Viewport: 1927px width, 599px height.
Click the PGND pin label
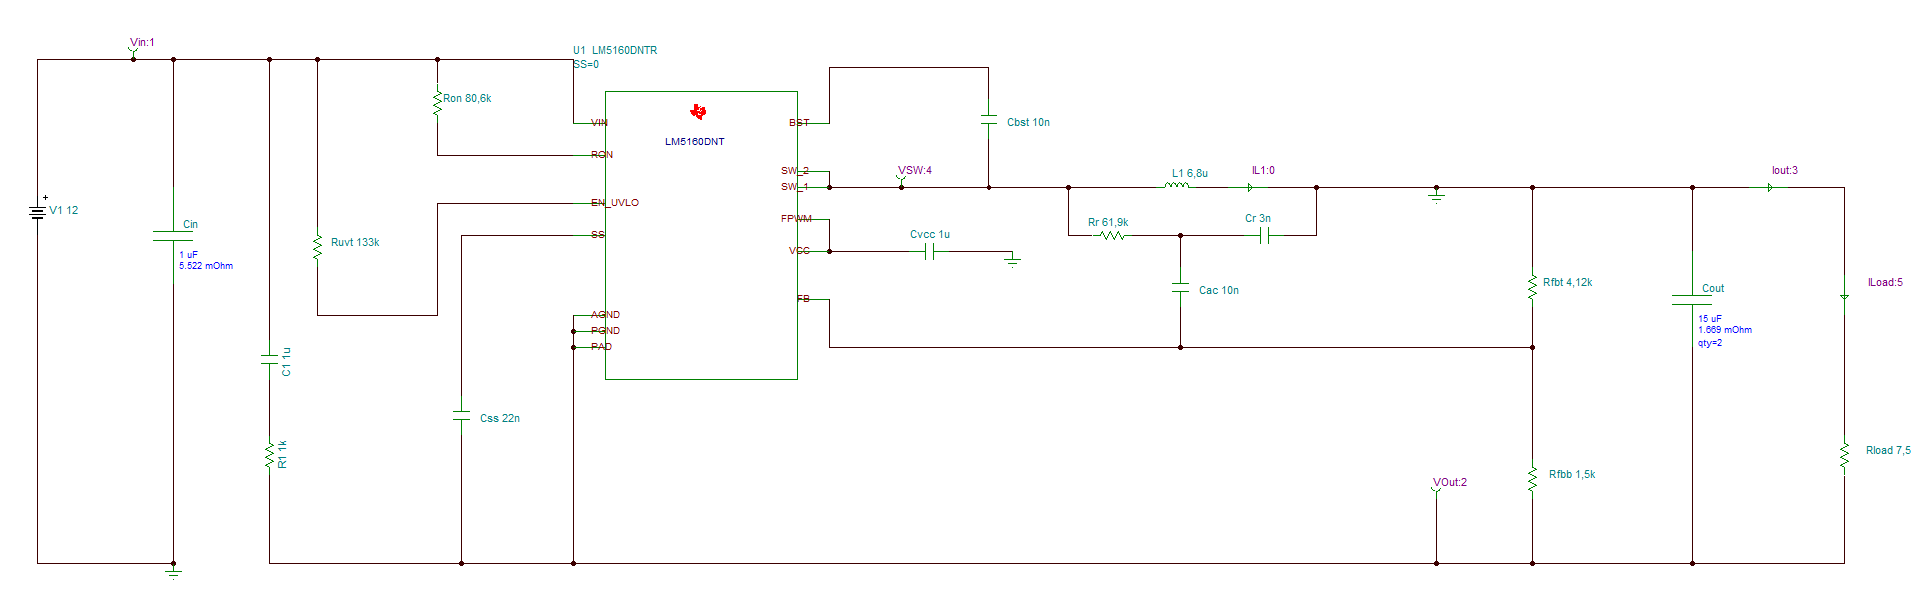click(605, 331)
